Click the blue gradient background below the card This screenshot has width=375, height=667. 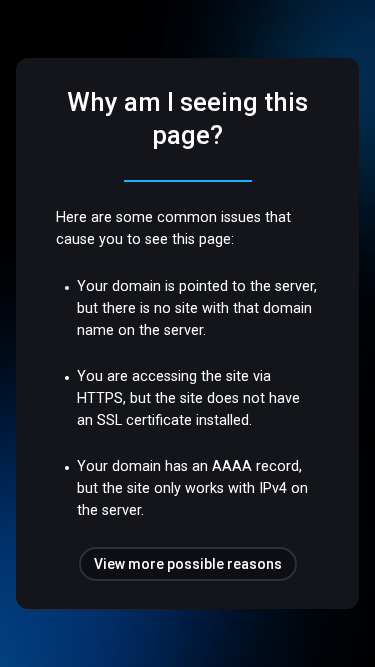188,638
